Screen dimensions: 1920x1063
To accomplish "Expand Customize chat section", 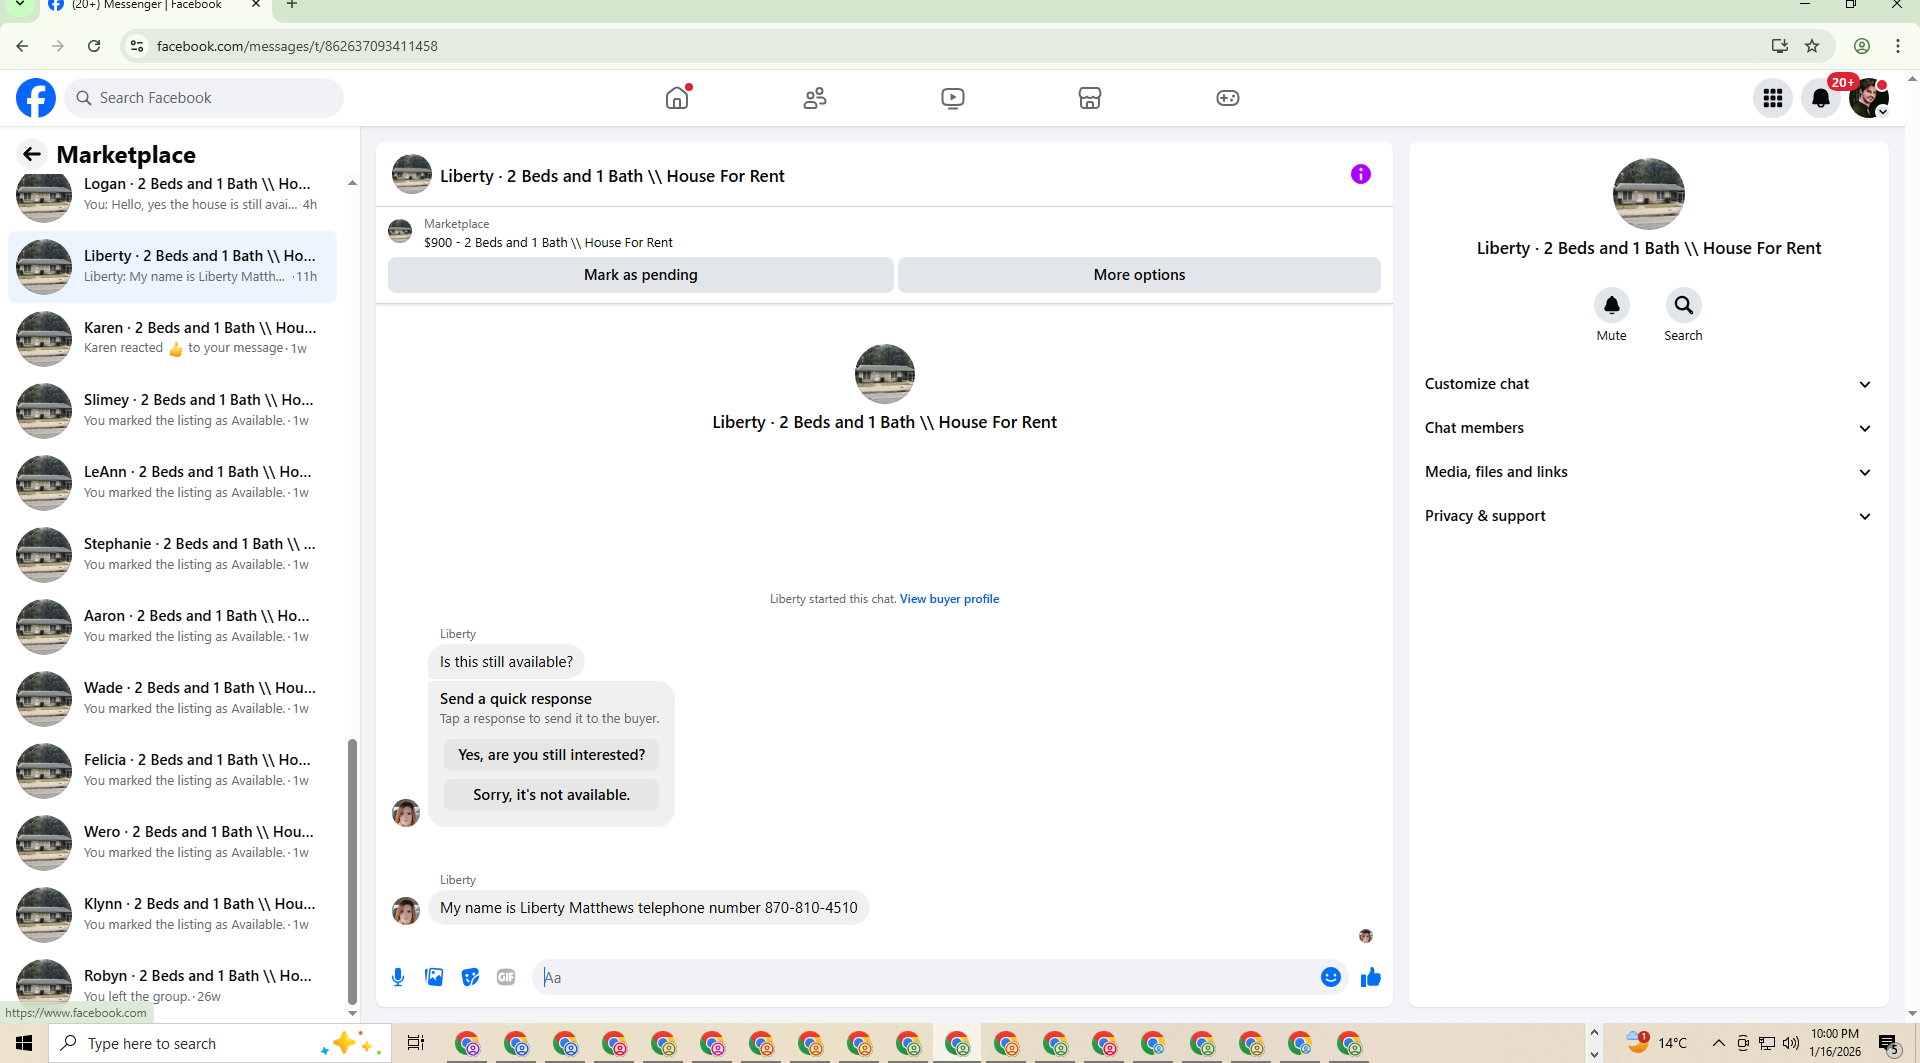I will point(1648,384).
